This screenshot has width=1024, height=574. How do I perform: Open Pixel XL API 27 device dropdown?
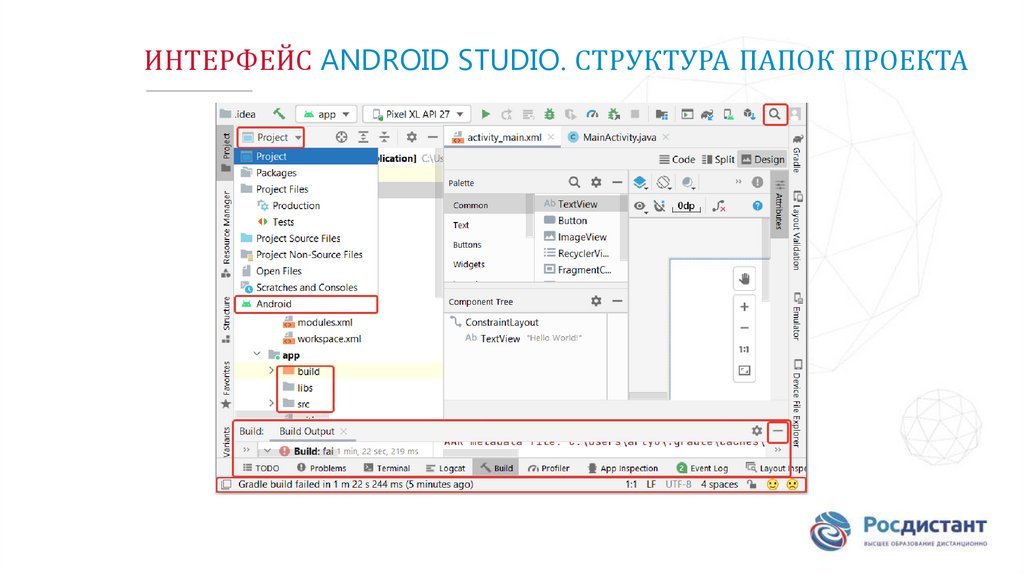point(417,114)
